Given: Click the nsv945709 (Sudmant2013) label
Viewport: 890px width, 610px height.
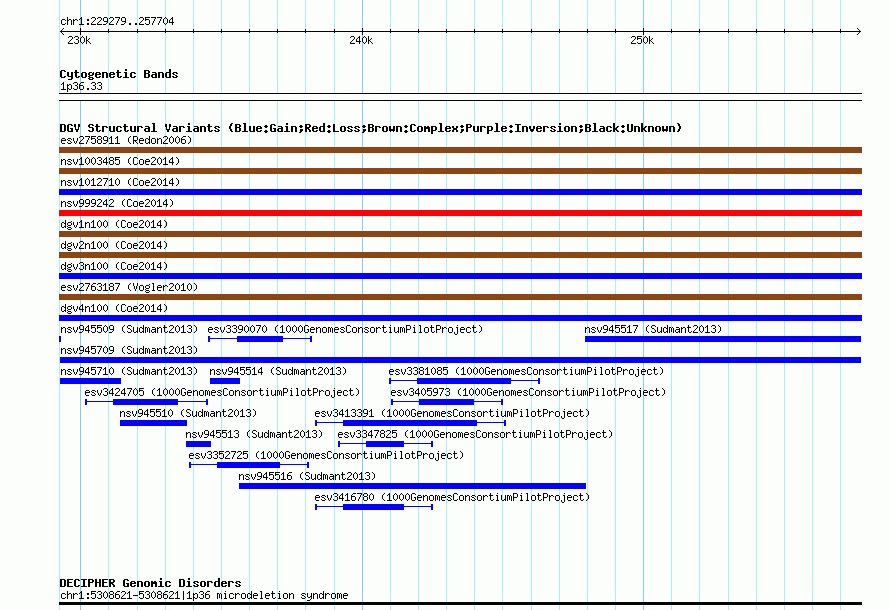Looking at the screenshot, I should pos(129,350).
